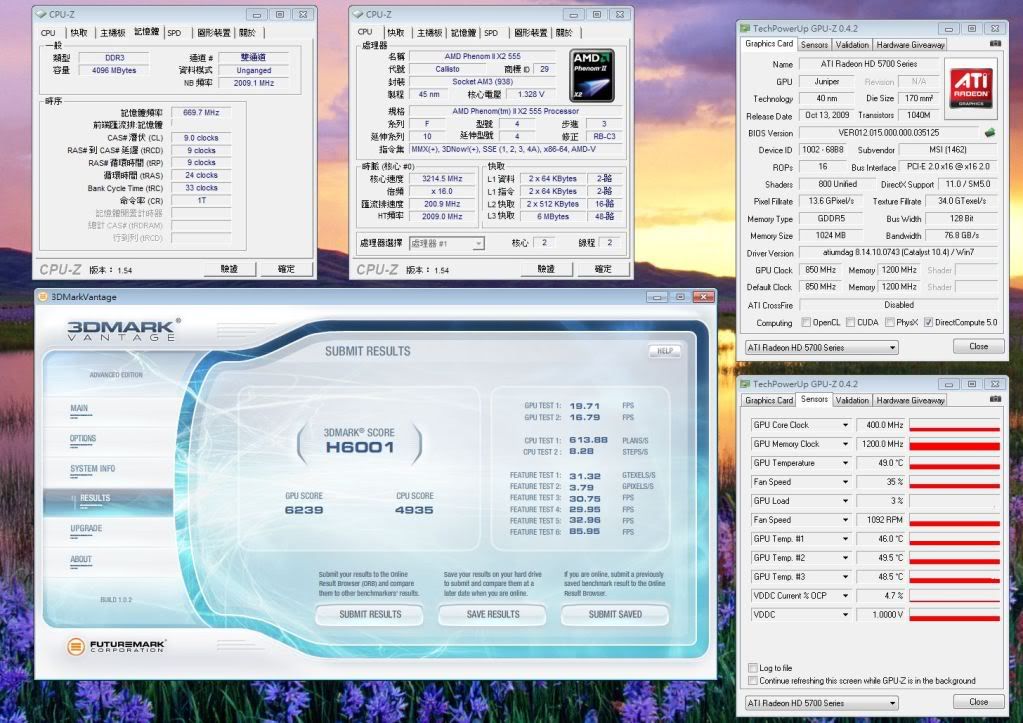The image size is (1023, 723).
Task: Click the 3DMarkVantage title bar icon
Action: pyautogui.click(x=43, y=297)
